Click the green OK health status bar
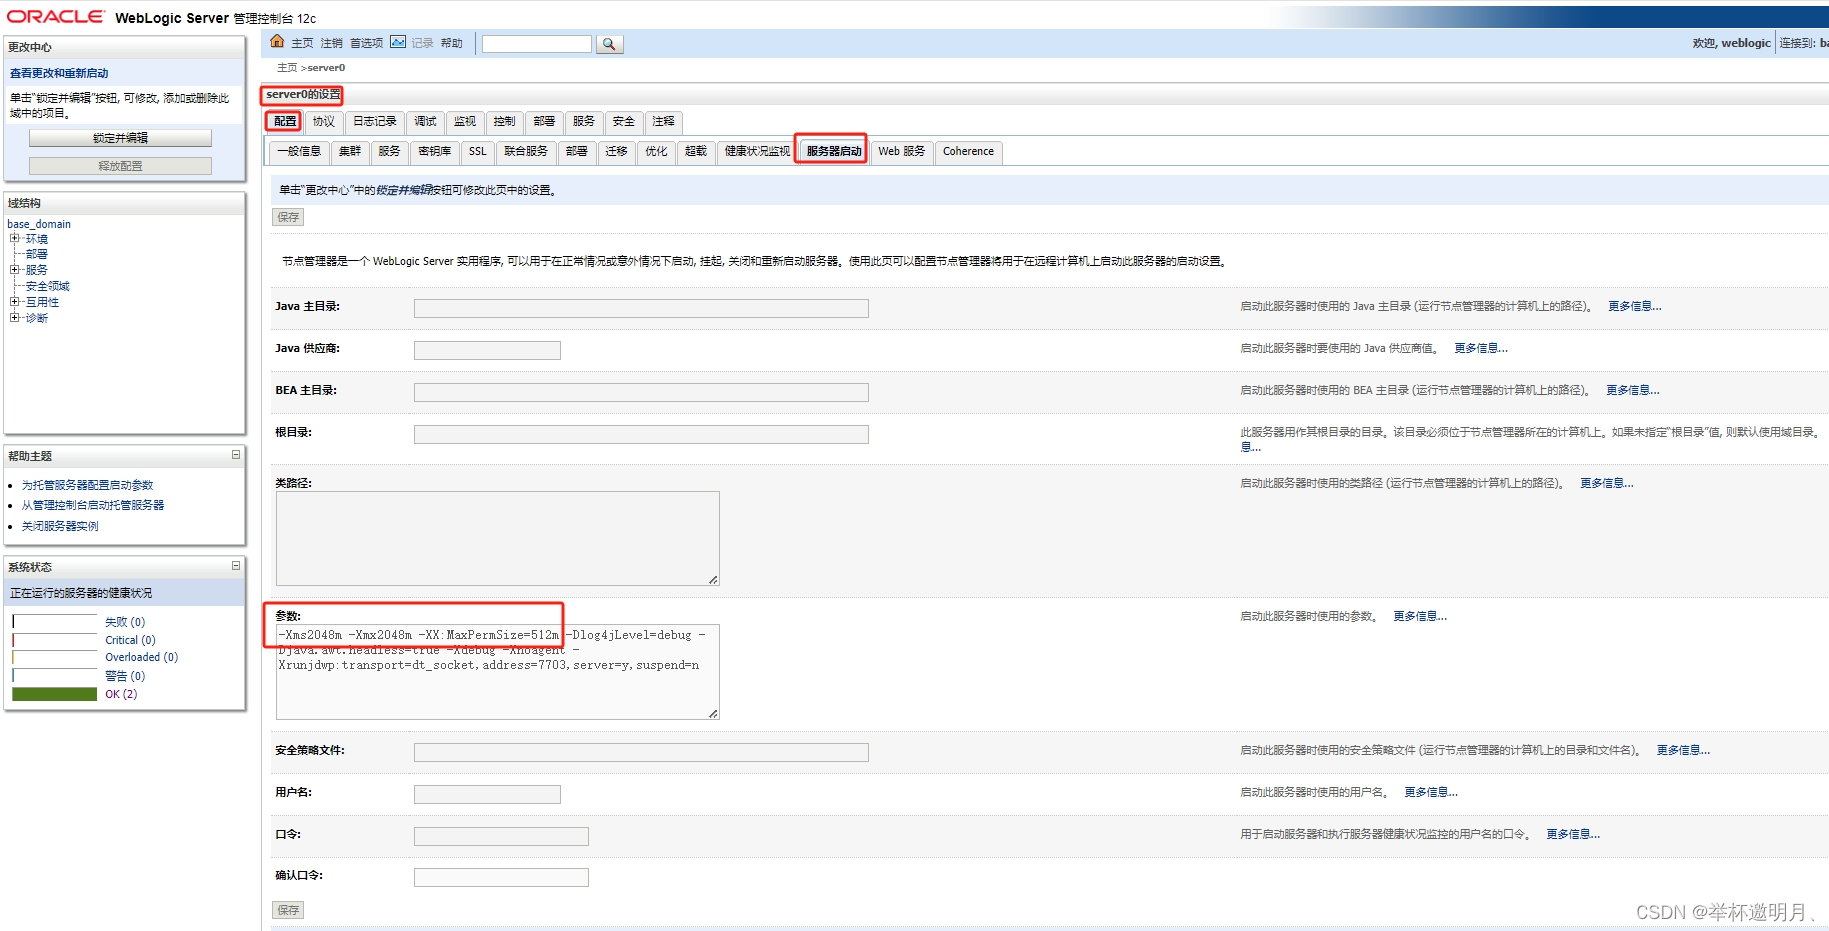The width and height of the screenshot is (1829, 931). click(x=55, y=694)
